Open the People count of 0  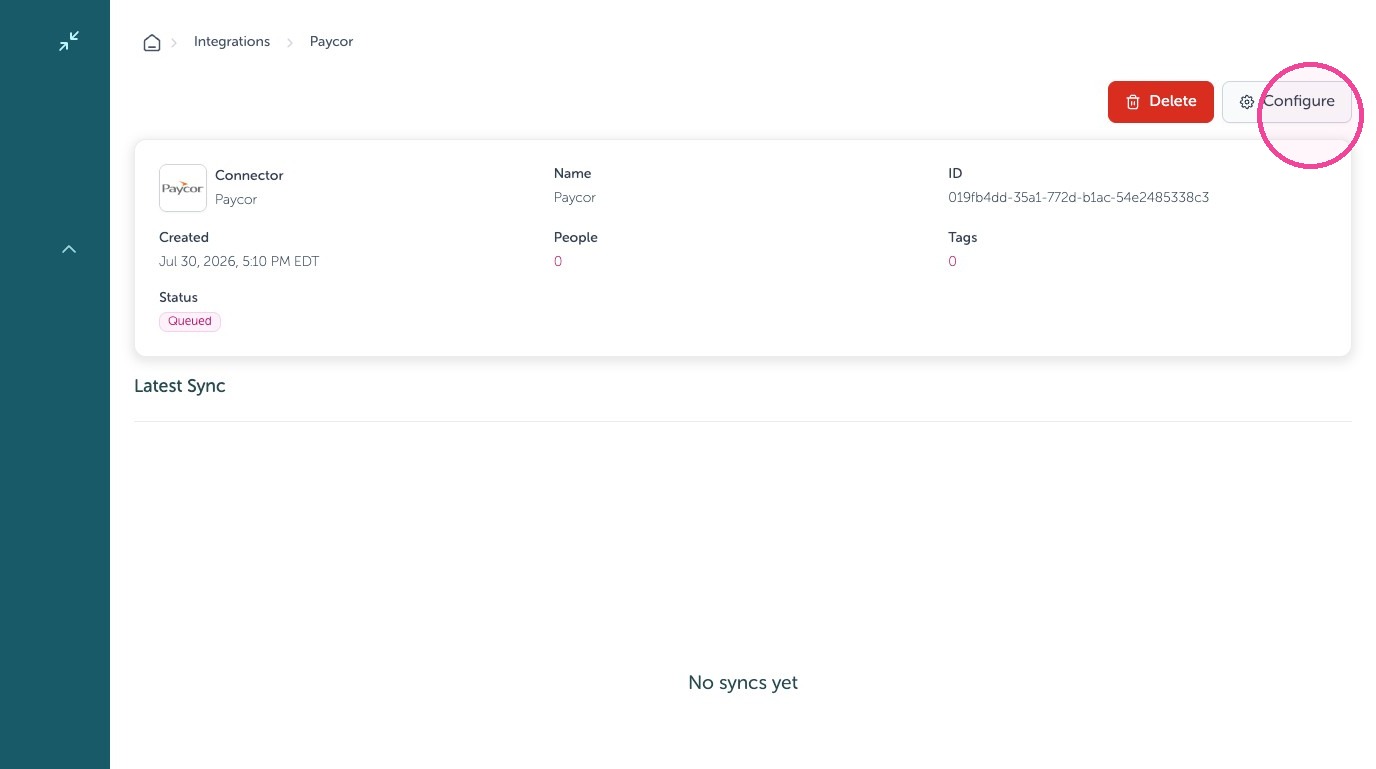[558, 262]
